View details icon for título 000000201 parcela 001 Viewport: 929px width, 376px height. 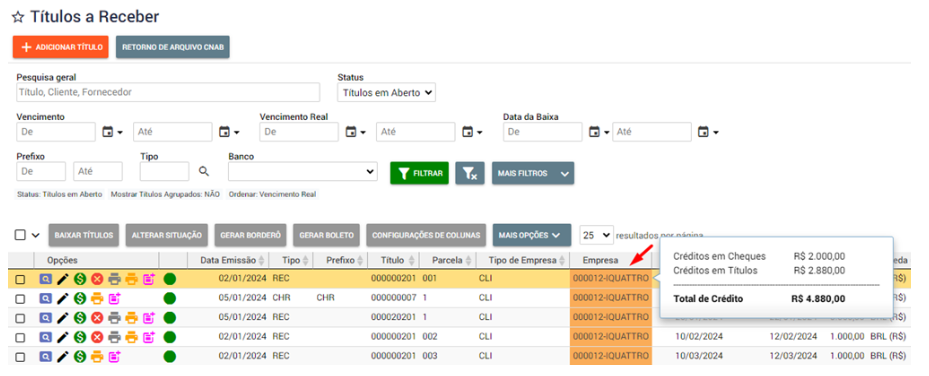pyautogui.click(x=46, y=279)
